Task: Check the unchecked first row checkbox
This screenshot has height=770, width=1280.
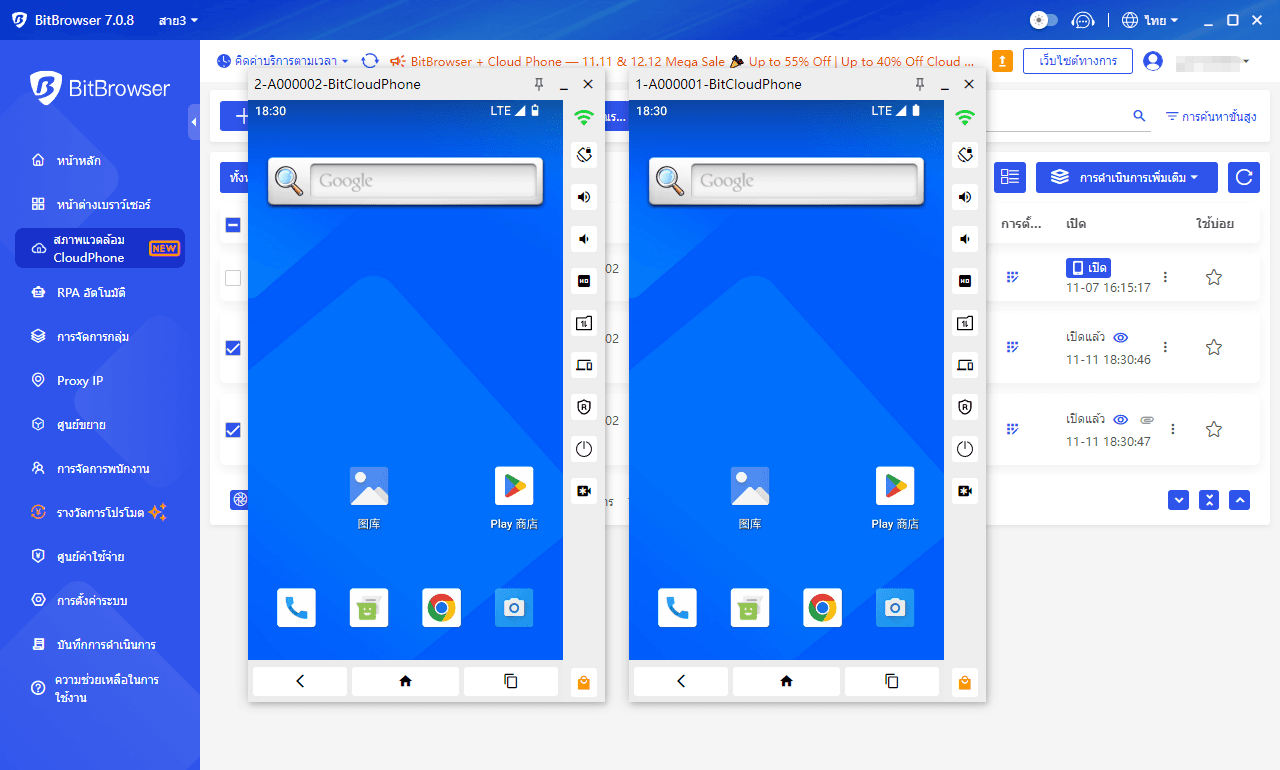Action: coord(233,278)
